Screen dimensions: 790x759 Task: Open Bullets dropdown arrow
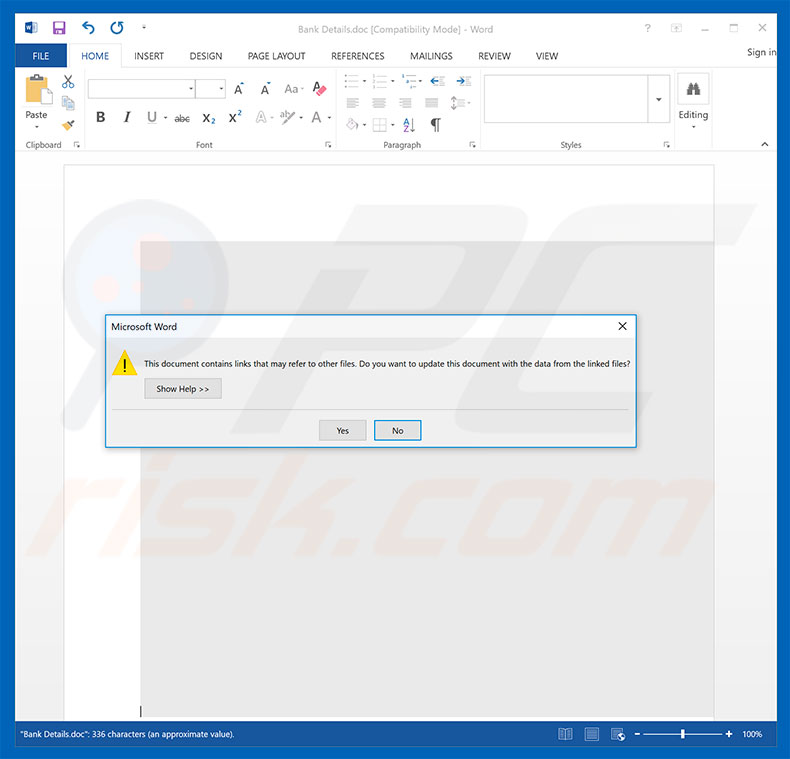tap(364, 81)
